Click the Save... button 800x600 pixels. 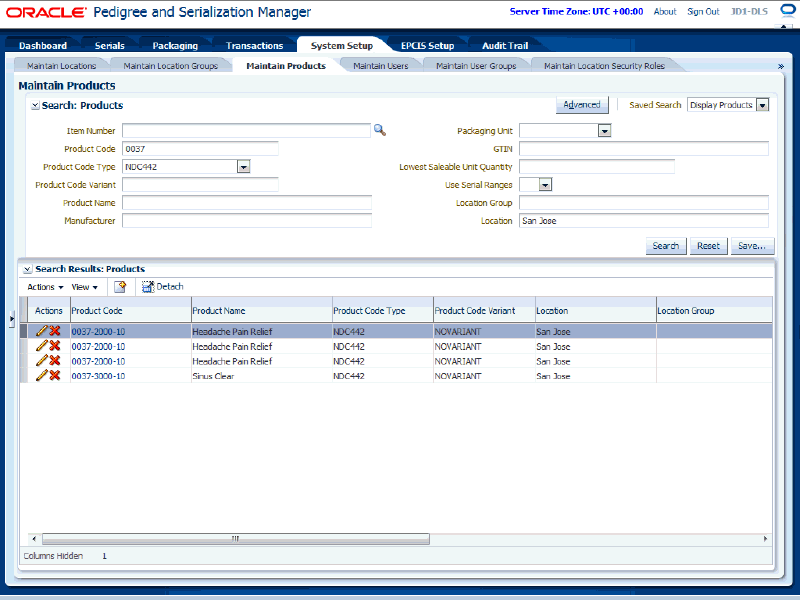pyautogui.click(x=752, y=246)
